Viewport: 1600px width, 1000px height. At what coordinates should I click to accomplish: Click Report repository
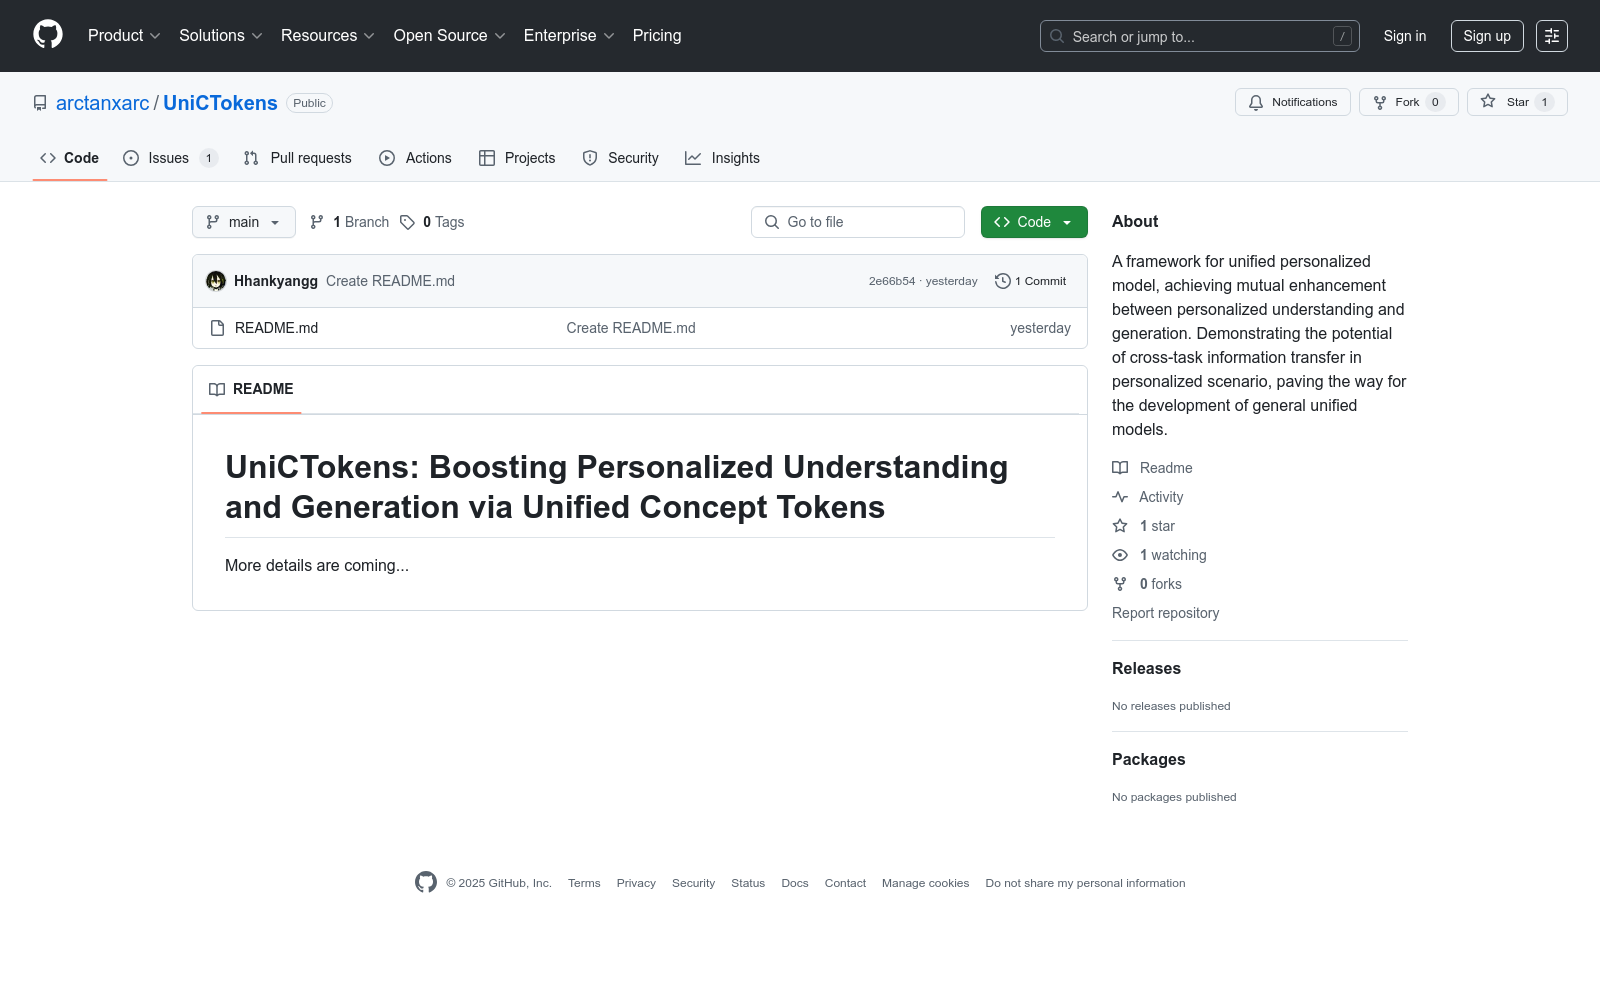coord(1165,613)
